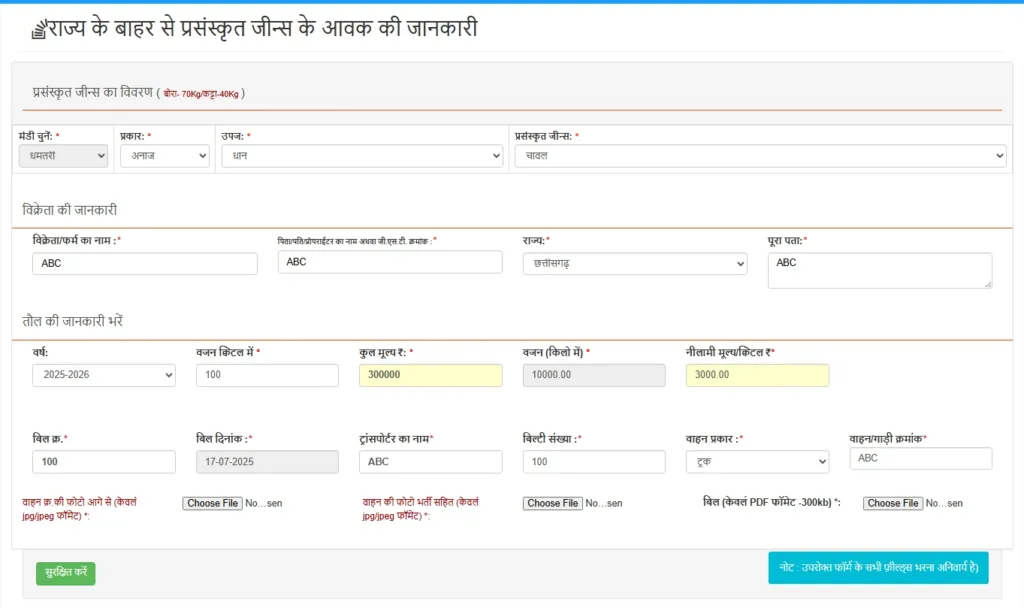Choose File for vehicle number front photo
The height and width of the screenshot is (608, 1024).
coord(212,504)
